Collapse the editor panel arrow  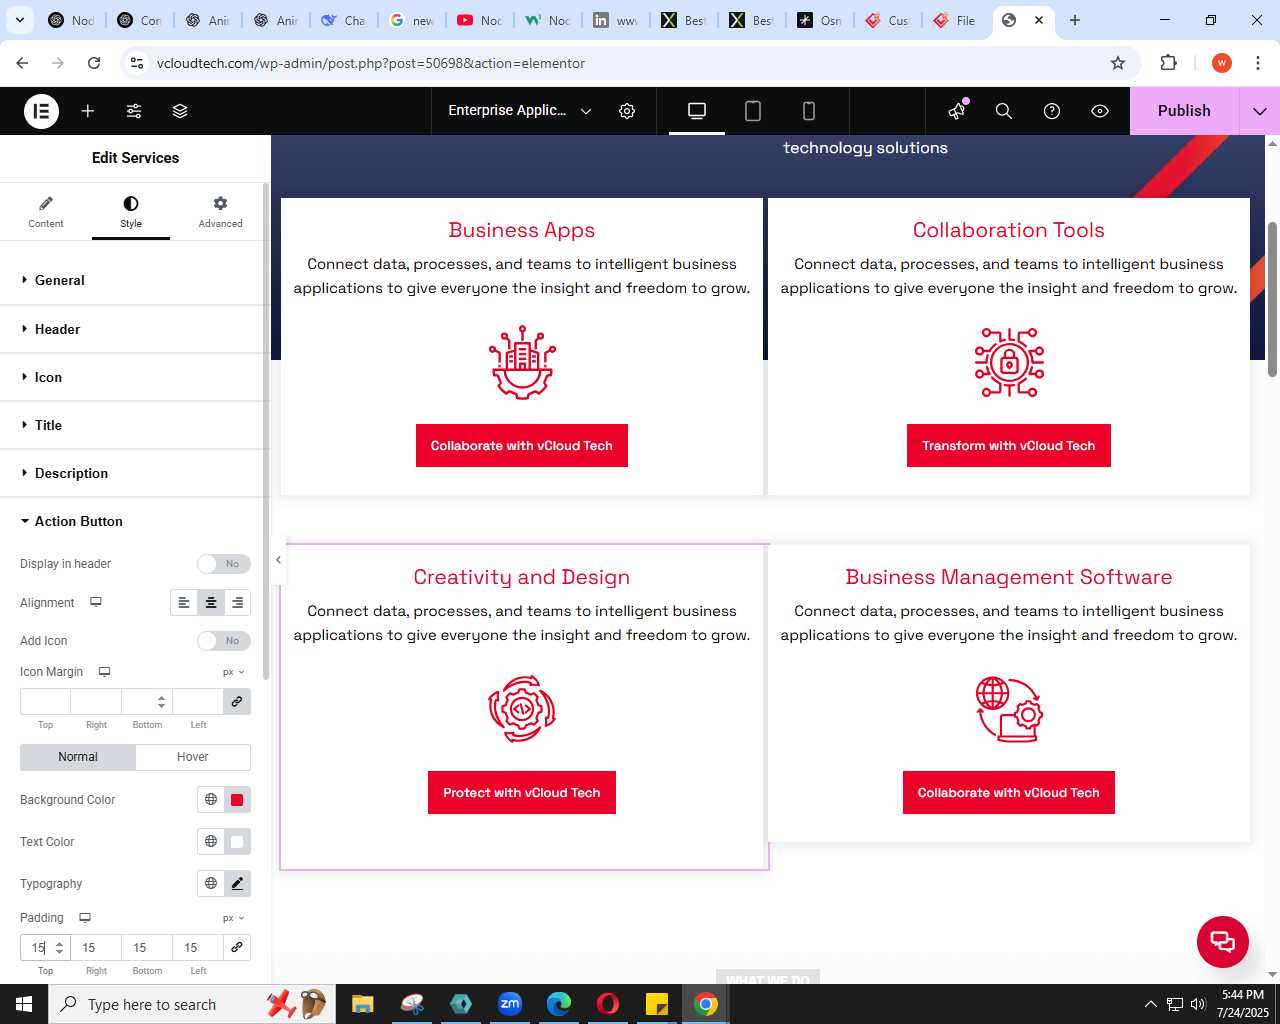pos(278,560)
